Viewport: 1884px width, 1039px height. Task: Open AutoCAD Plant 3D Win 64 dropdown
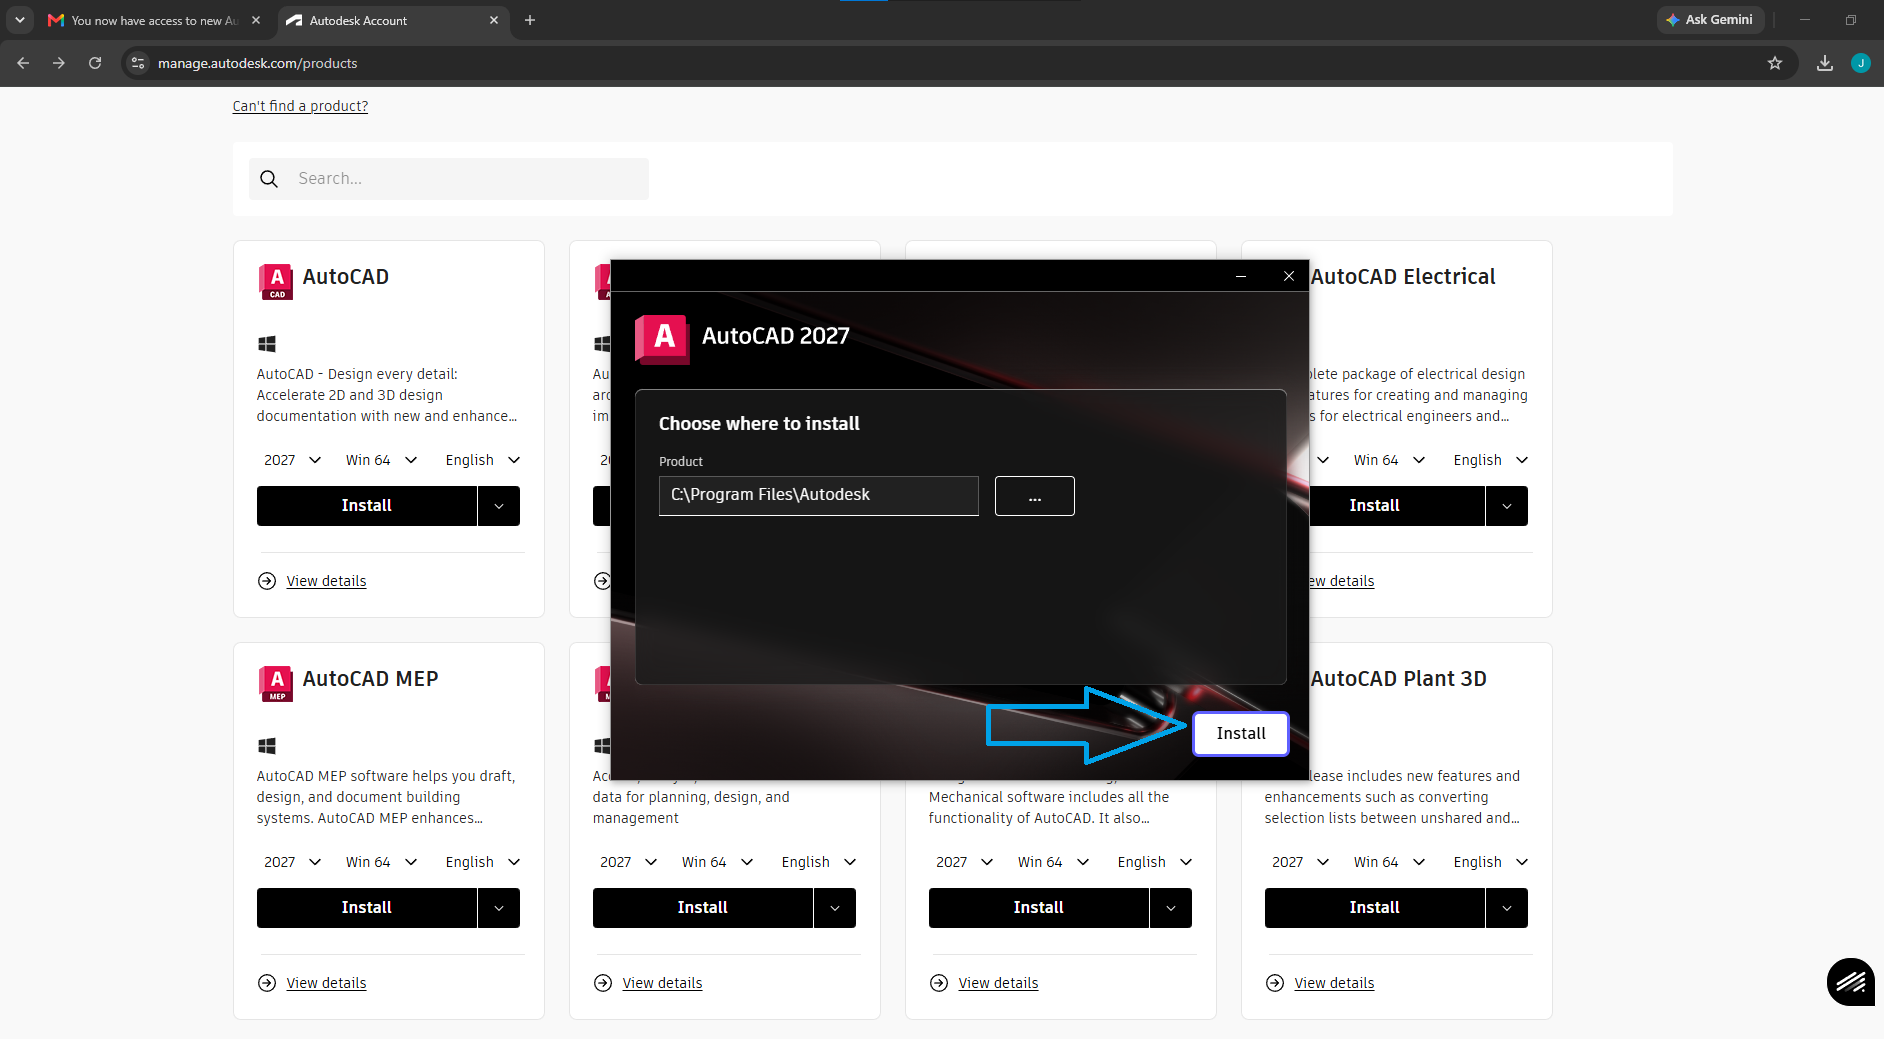click(x=1389, y=862)
